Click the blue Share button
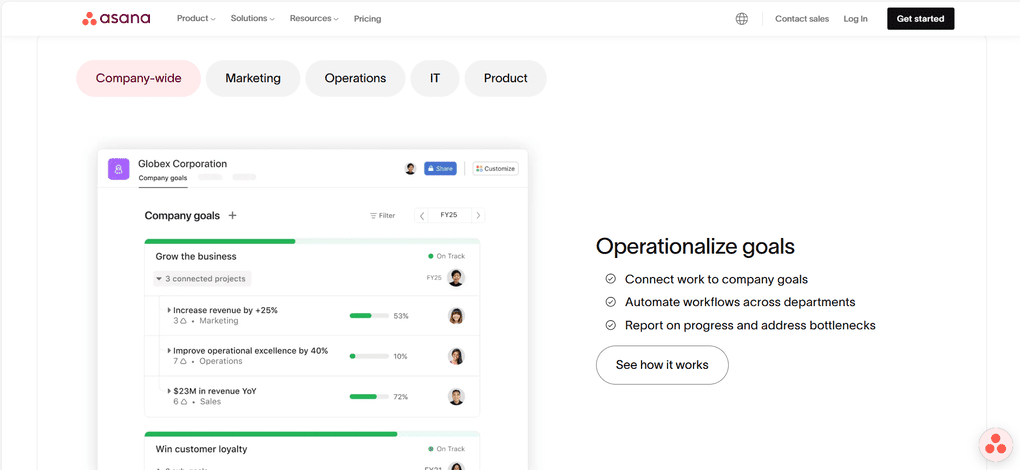This screenshot has height=470, width=1020. (x=440, y=169)
